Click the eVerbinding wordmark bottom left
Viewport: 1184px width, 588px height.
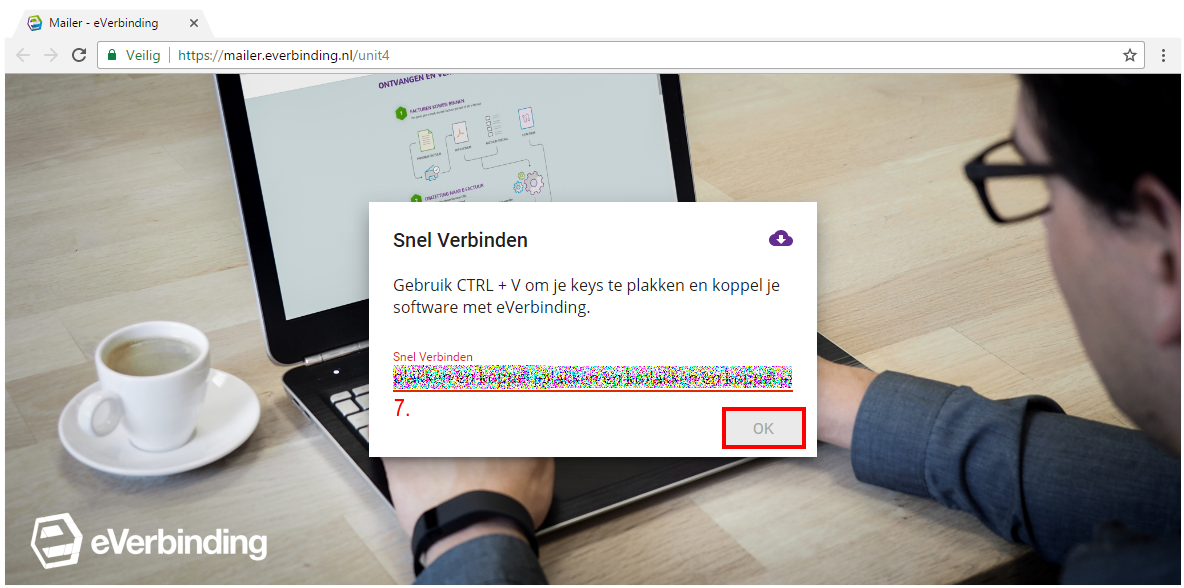pyautogui.click(x=179, y=543)
